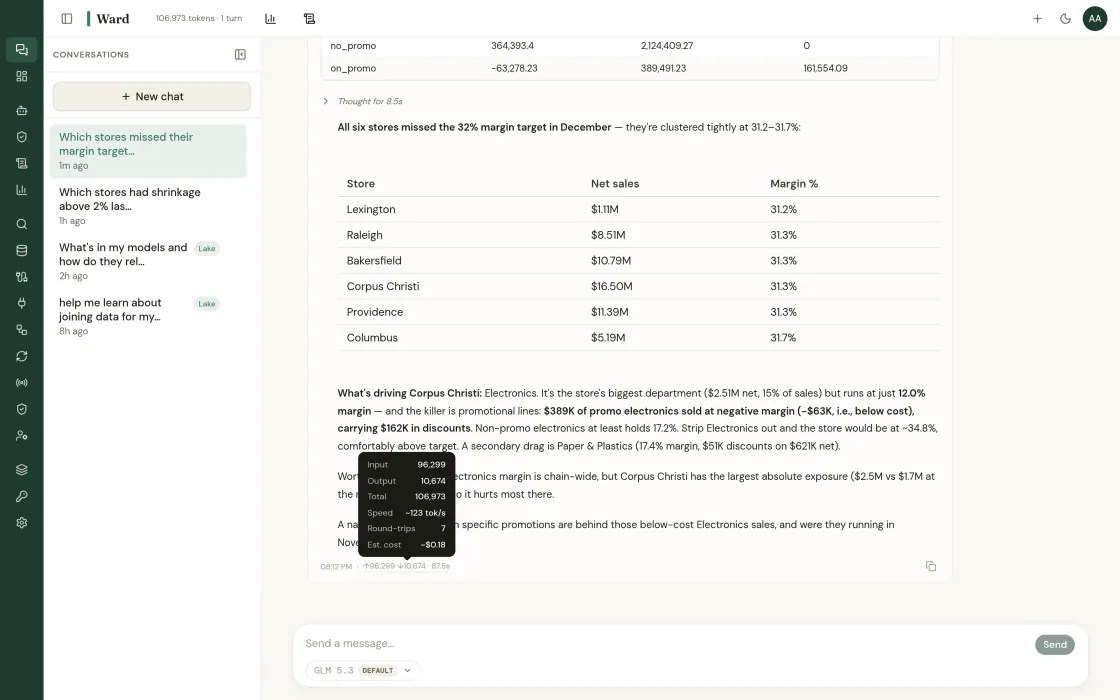Expand the 'Thought for 8.5s' section
Image resolution: width=1120 pixels, height=700 pixels.
[x=364, y=101]
